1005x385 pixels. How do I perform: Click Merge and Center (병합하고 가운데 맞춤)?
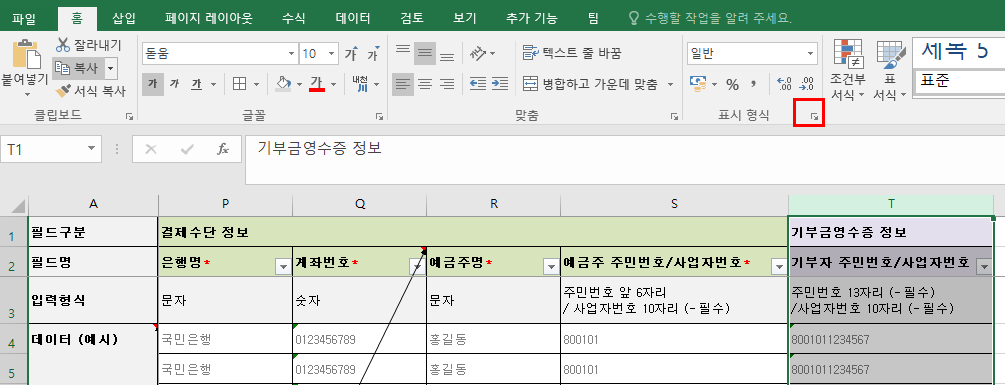coord(591,83)
